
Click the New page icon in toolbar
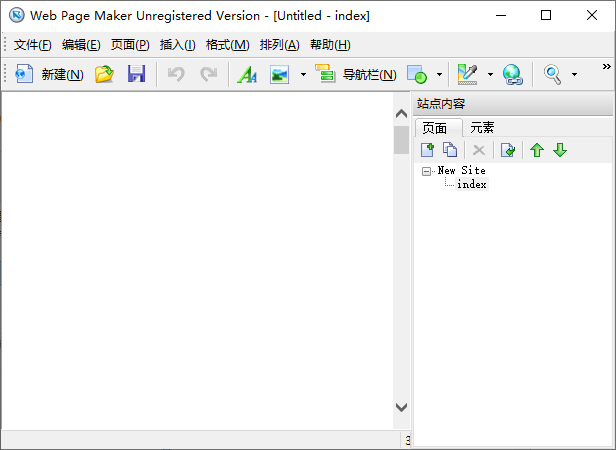tap(24, 73)
